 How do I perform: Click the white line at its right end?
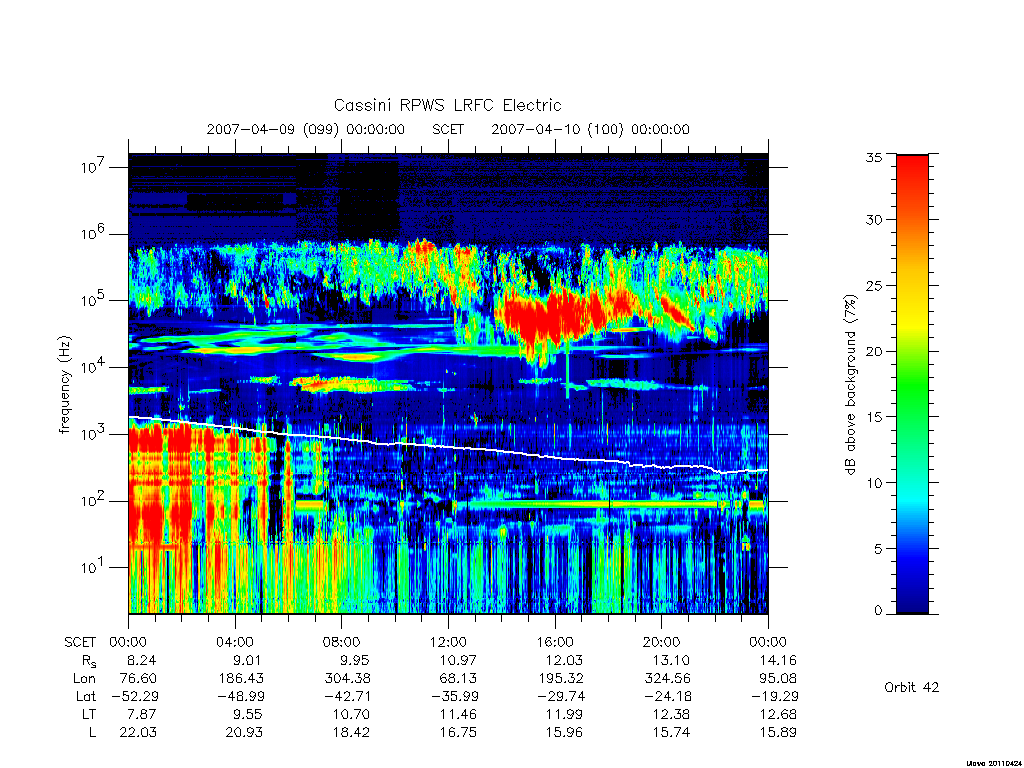(764, 470)
